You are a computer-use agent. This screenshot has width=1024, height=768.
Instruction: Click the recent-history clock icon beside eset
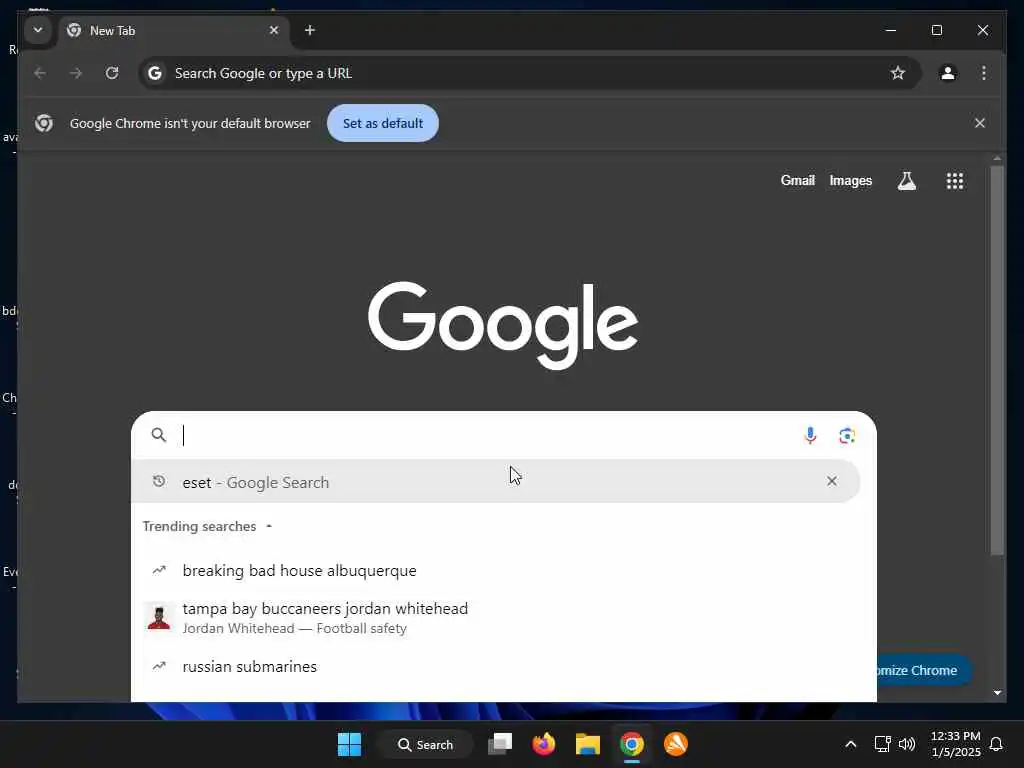click(x=159, y=481)
